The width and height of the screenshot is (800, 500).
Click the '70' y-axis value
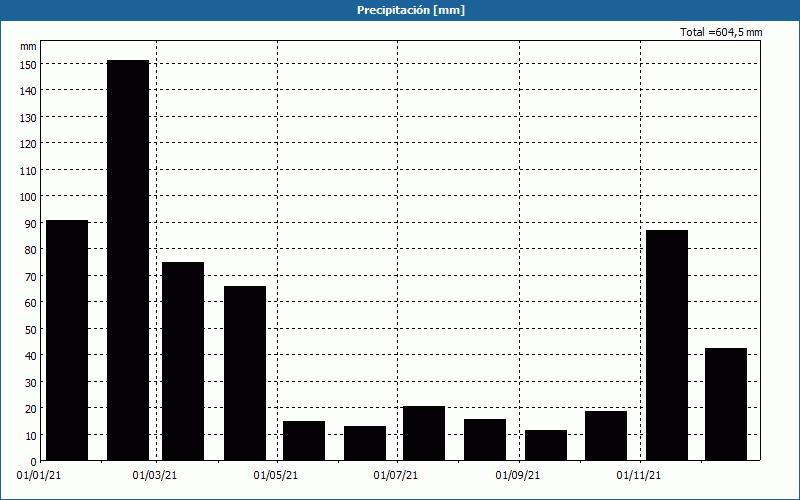(x=31, y=277)
